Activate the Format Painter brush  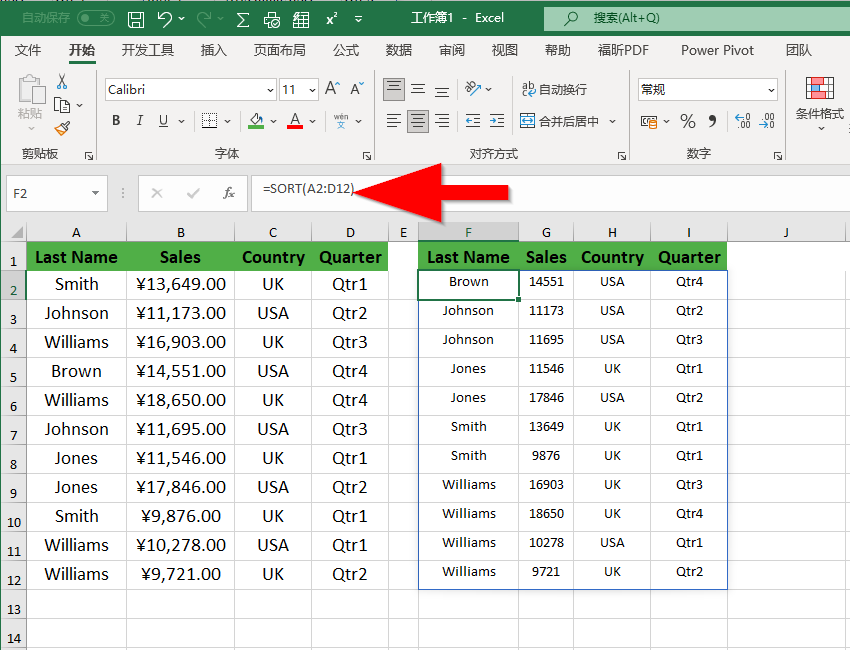pyautogui.click(x=62, y=128)
